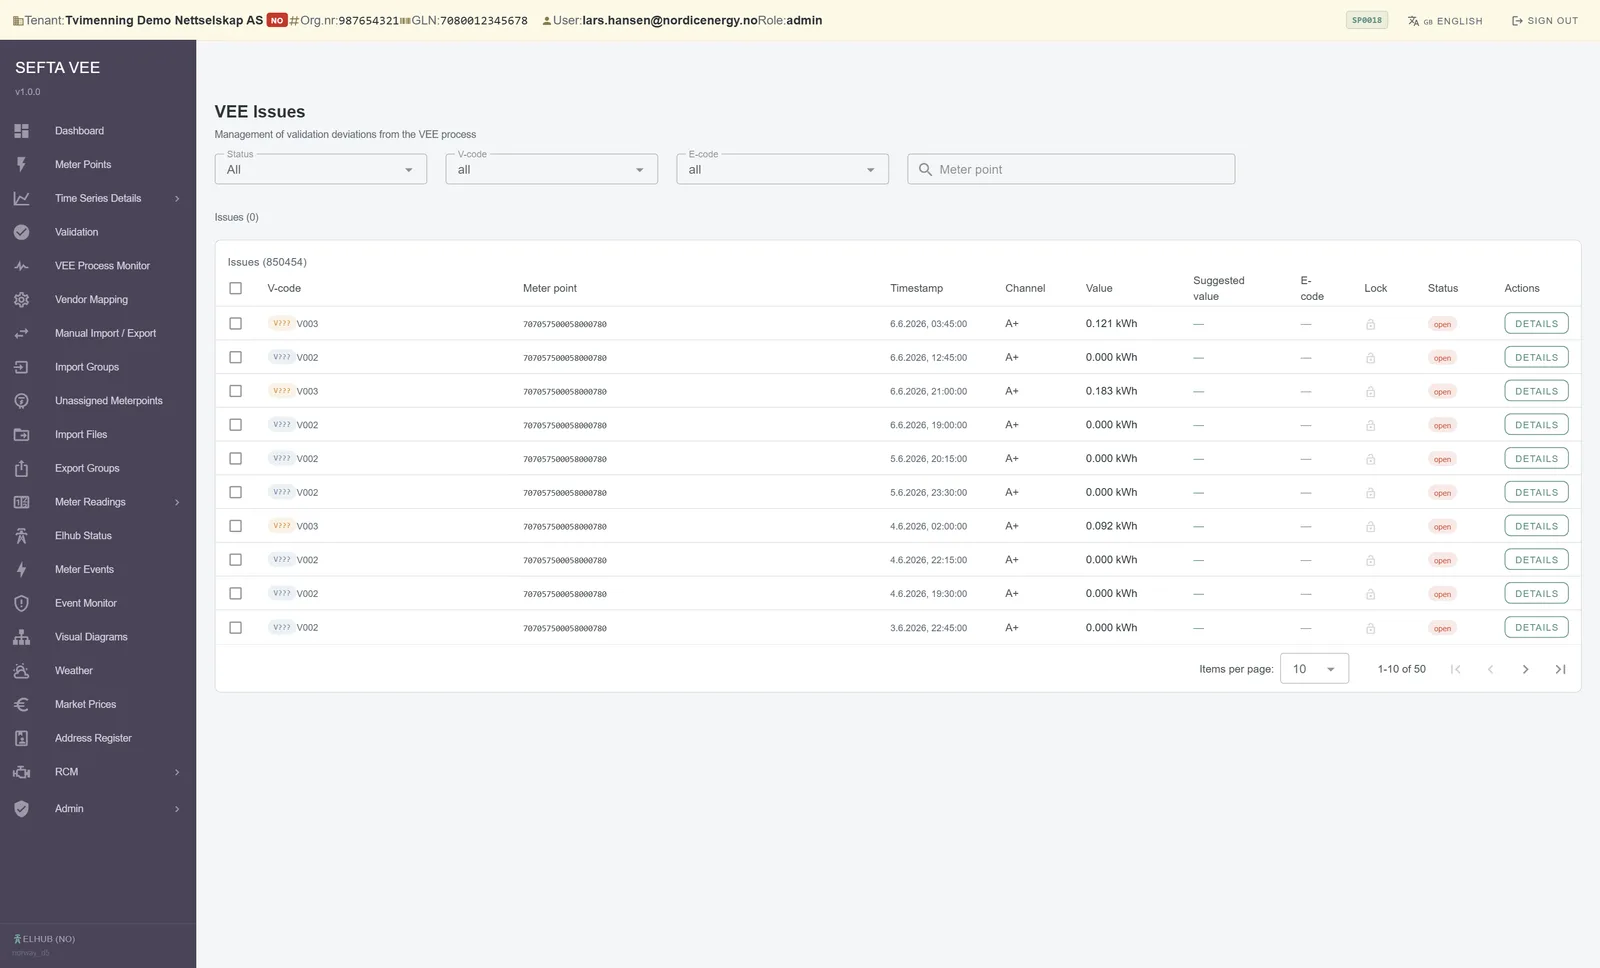Click Export Groups icon
The image size is (1600, 968).
pos(21,468)
